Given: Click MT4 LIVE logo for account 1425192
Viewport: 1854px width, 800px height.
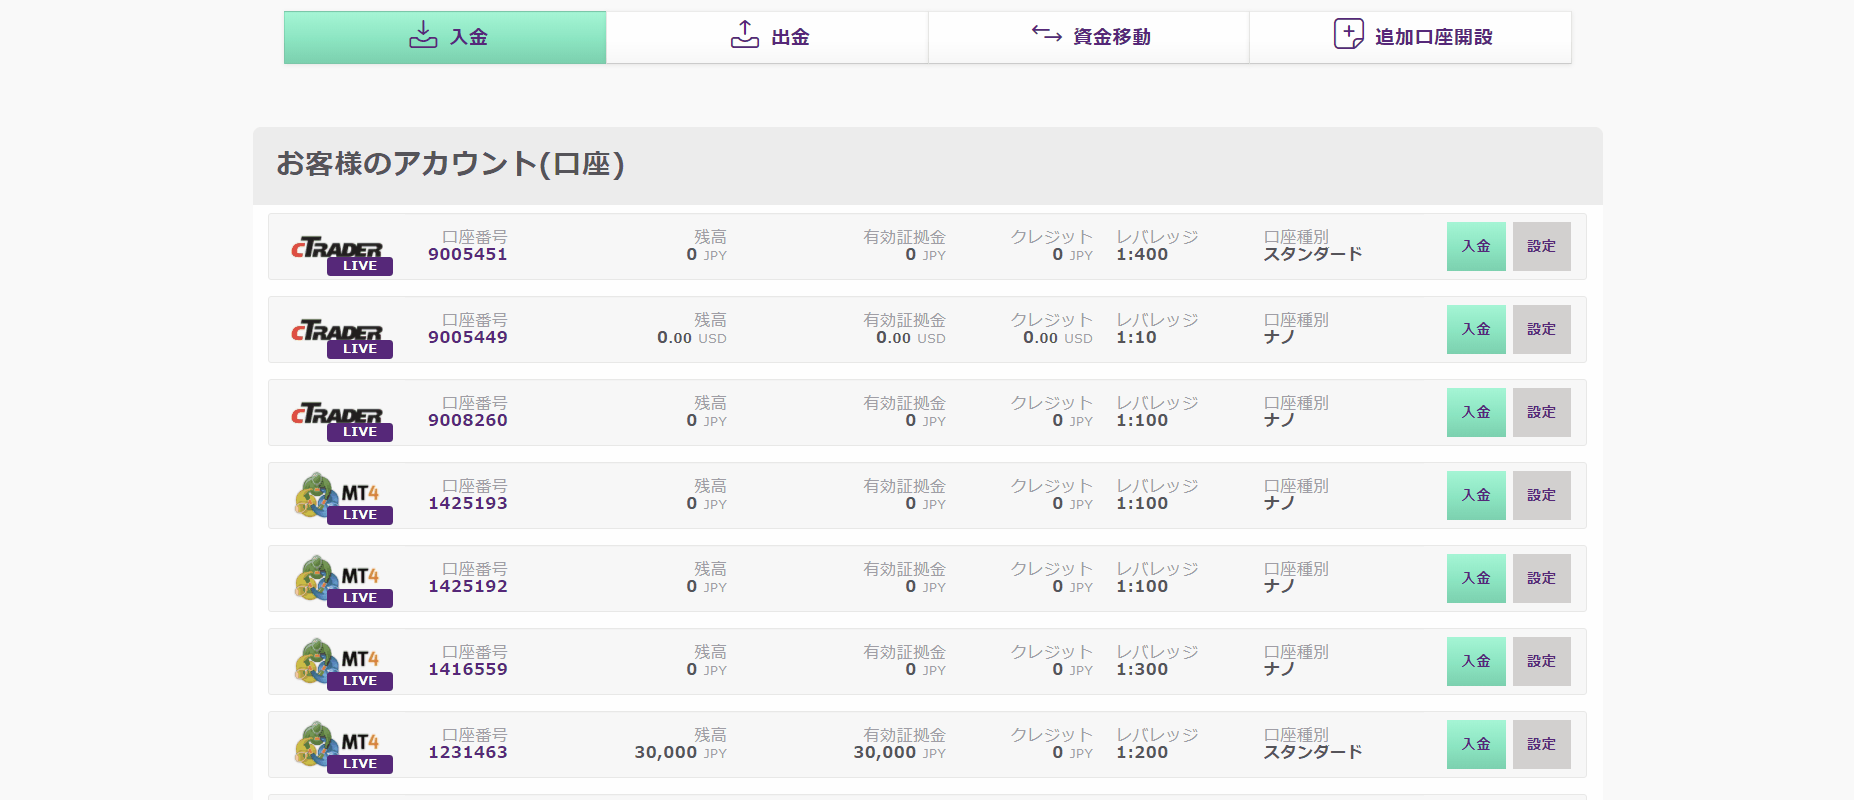Looking at the screenshot, I should click(342, 581).
